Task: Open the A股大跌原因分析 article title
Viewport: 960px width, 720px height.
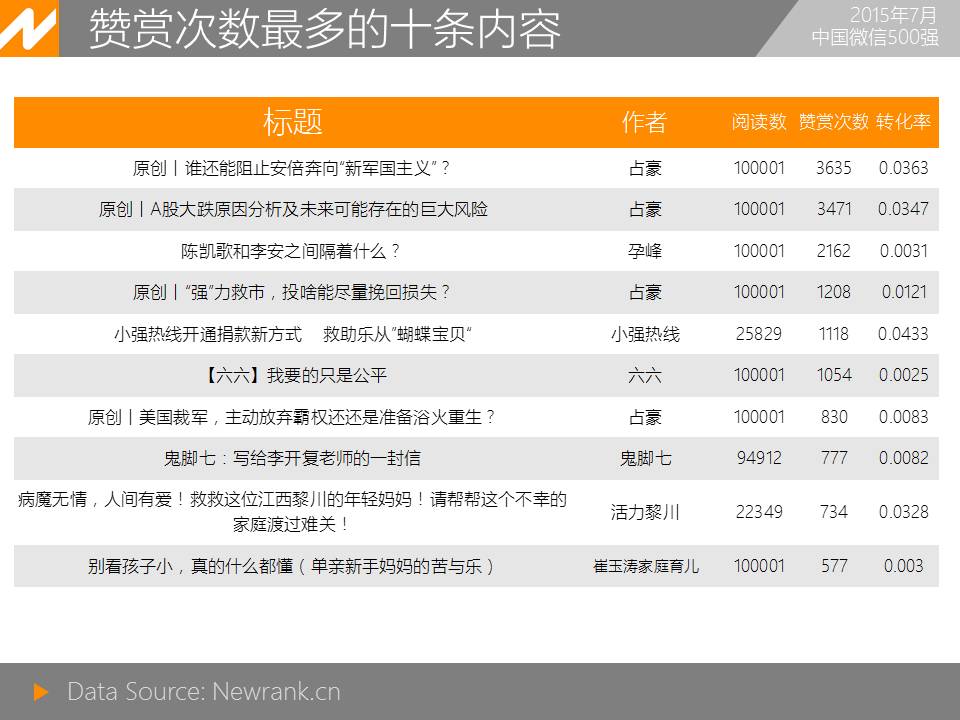Action: pos(292,209)
